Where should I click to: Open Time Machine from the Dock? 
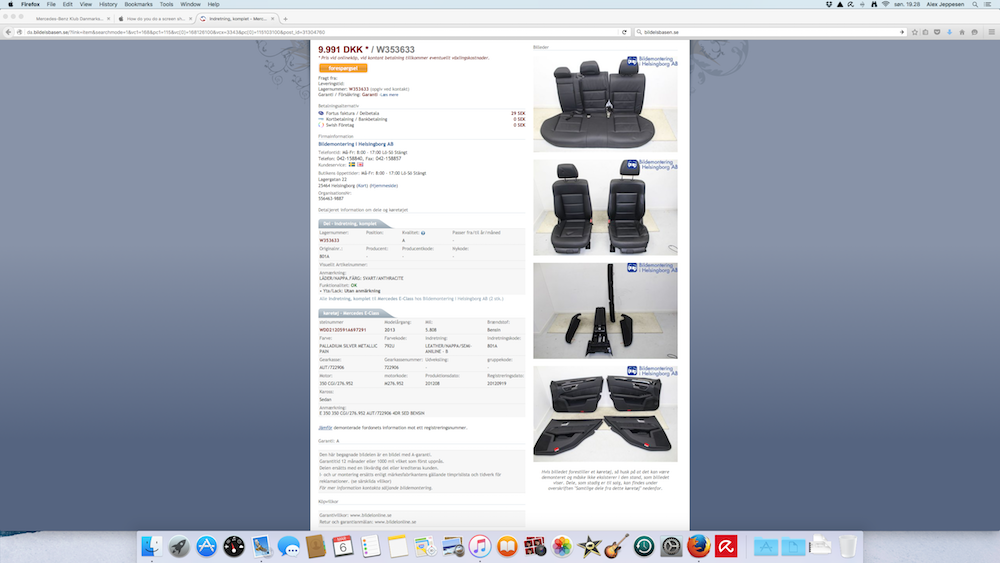click(x=644, y=546)
